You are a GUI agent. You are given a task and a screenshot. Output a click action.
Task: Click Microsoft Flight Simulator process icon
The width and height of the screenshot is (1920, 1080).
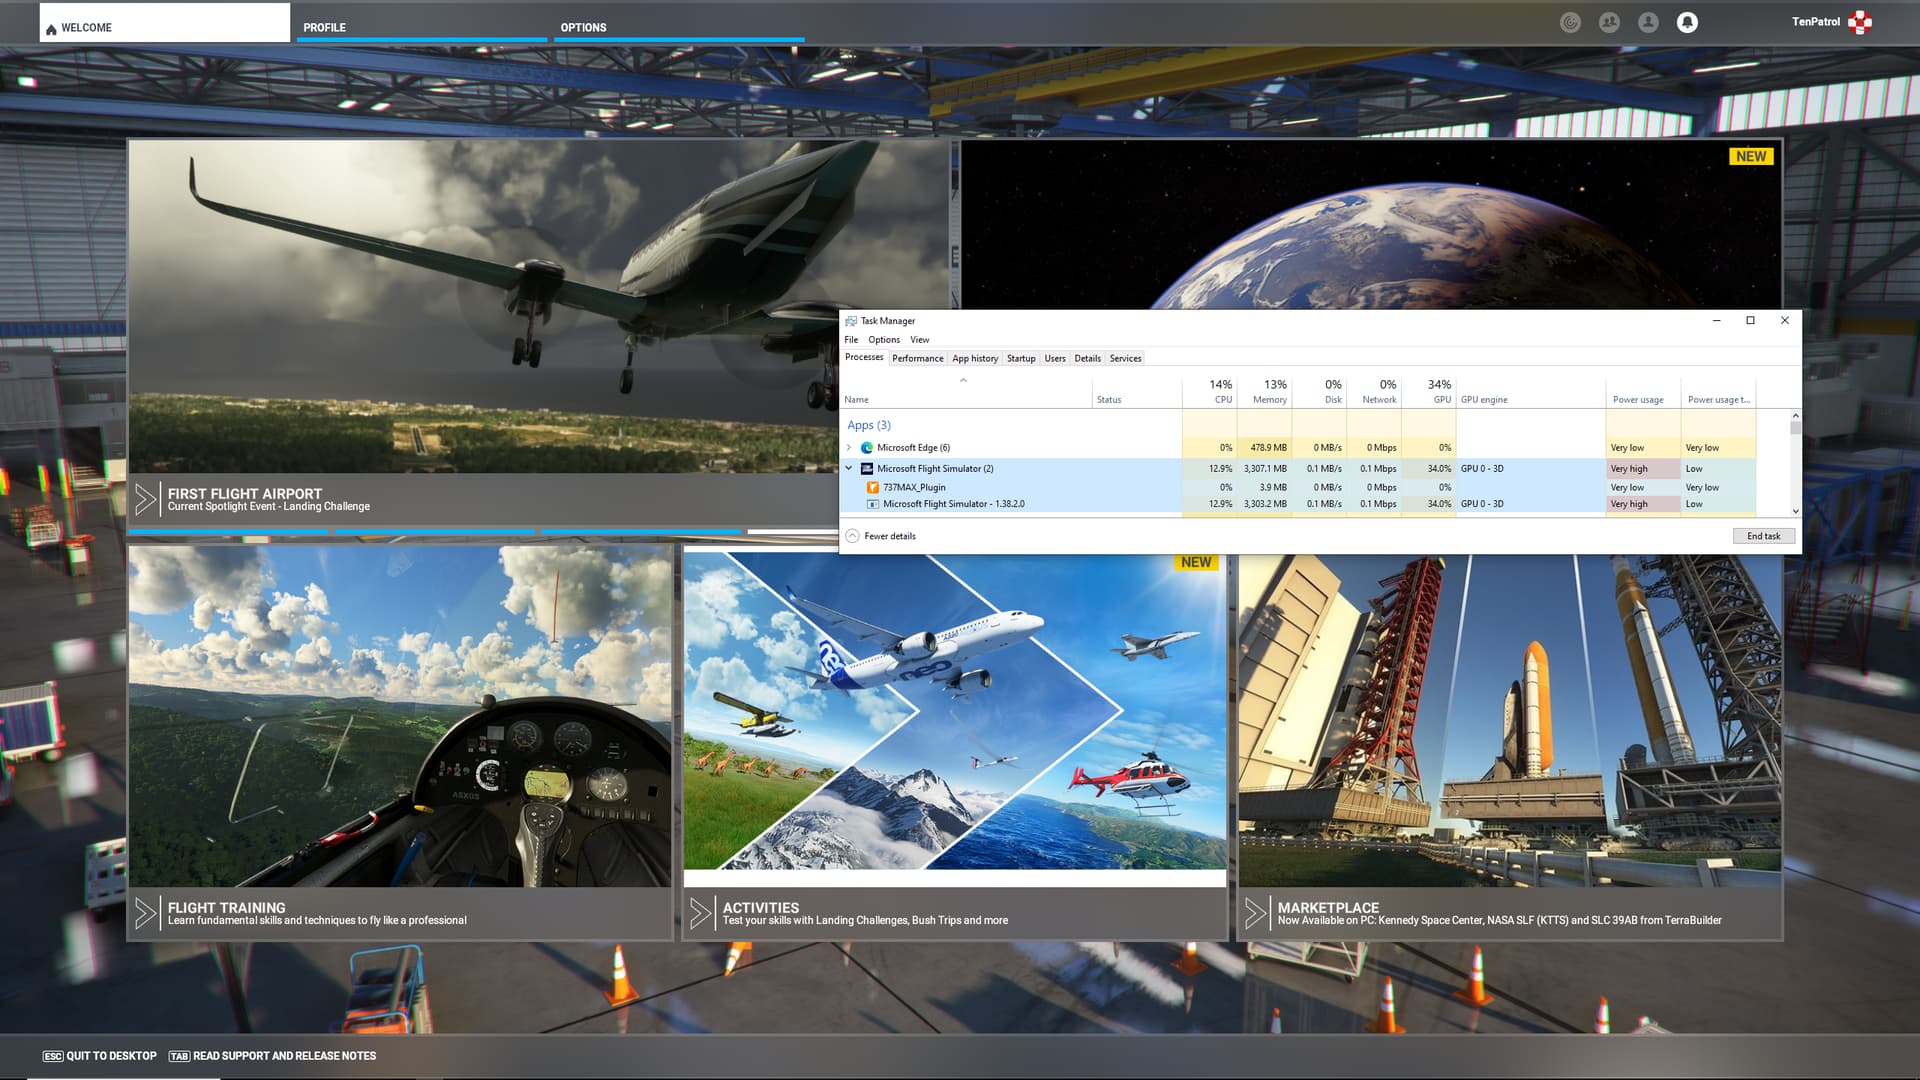867,468
